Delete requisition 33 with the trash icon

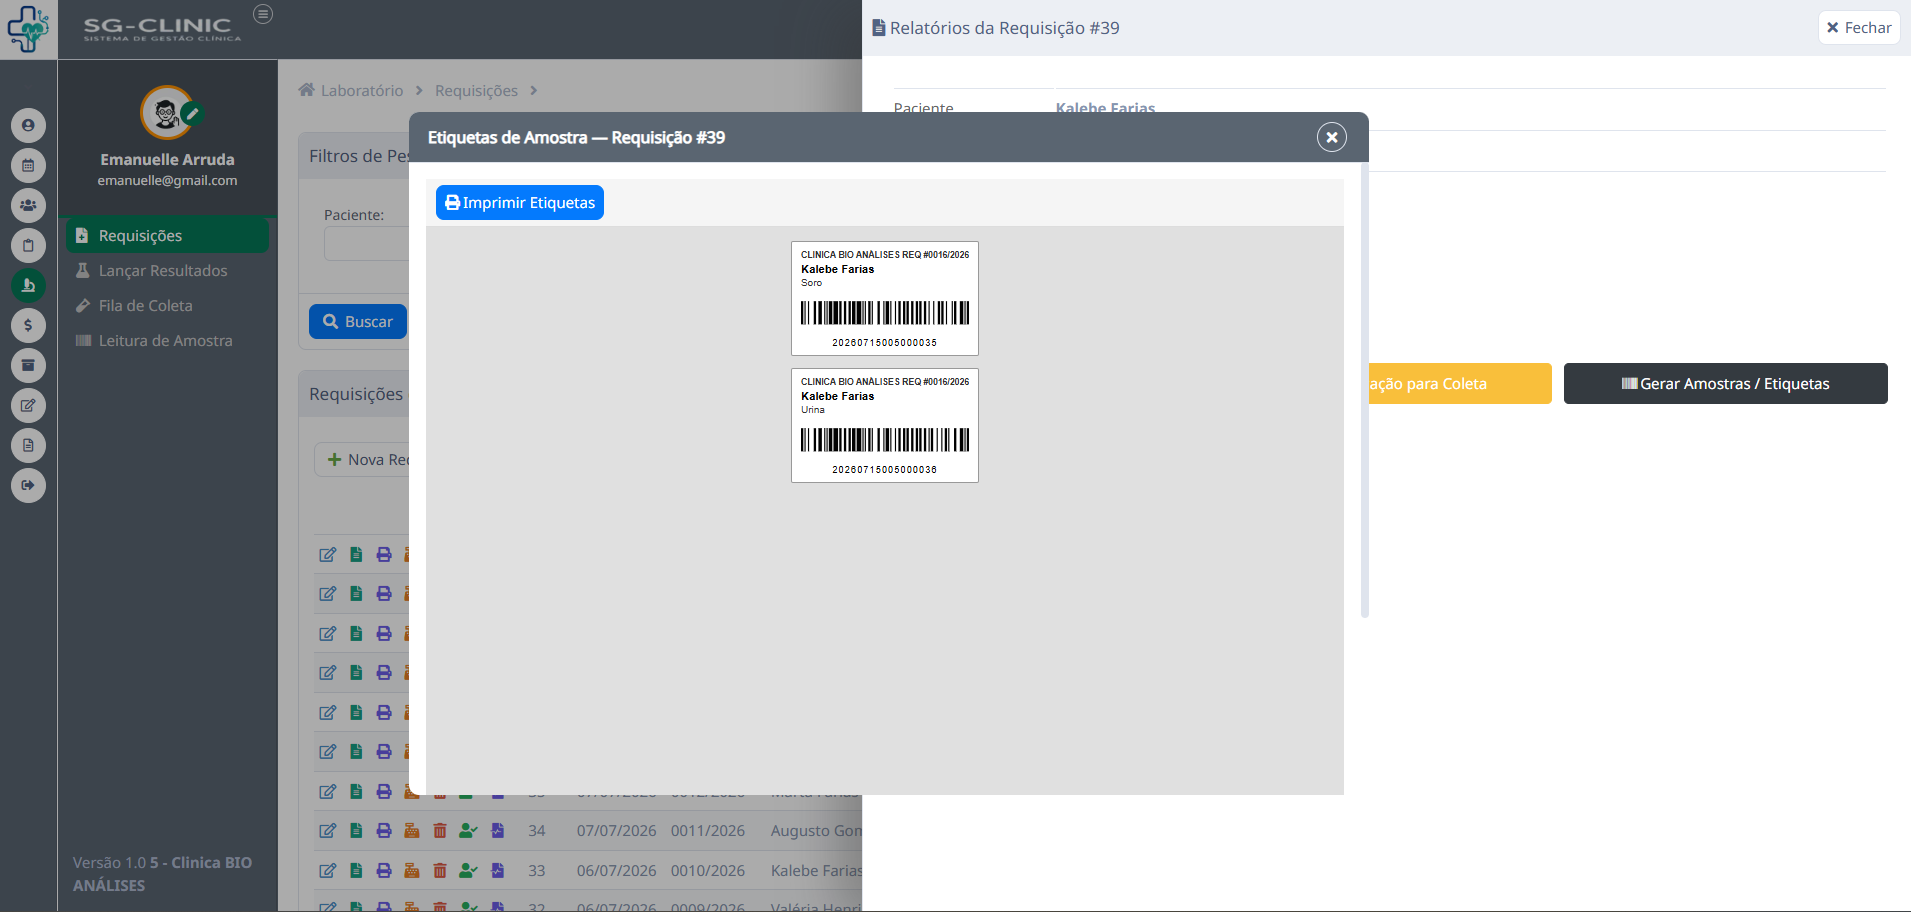pyautogui.click(x=440, y=871)
